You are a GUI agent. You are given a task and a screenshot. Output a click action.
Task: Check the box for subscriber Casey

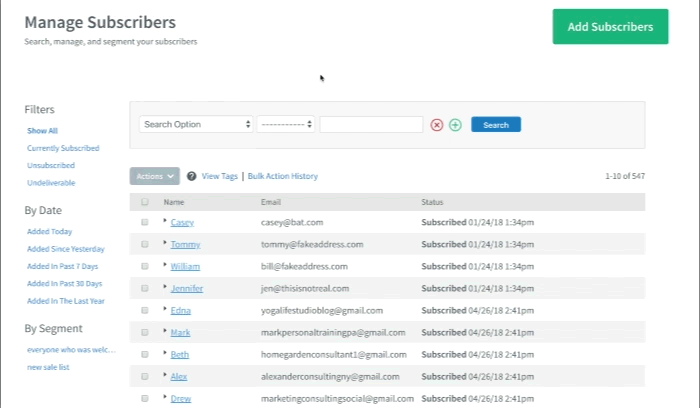[145, 222]
